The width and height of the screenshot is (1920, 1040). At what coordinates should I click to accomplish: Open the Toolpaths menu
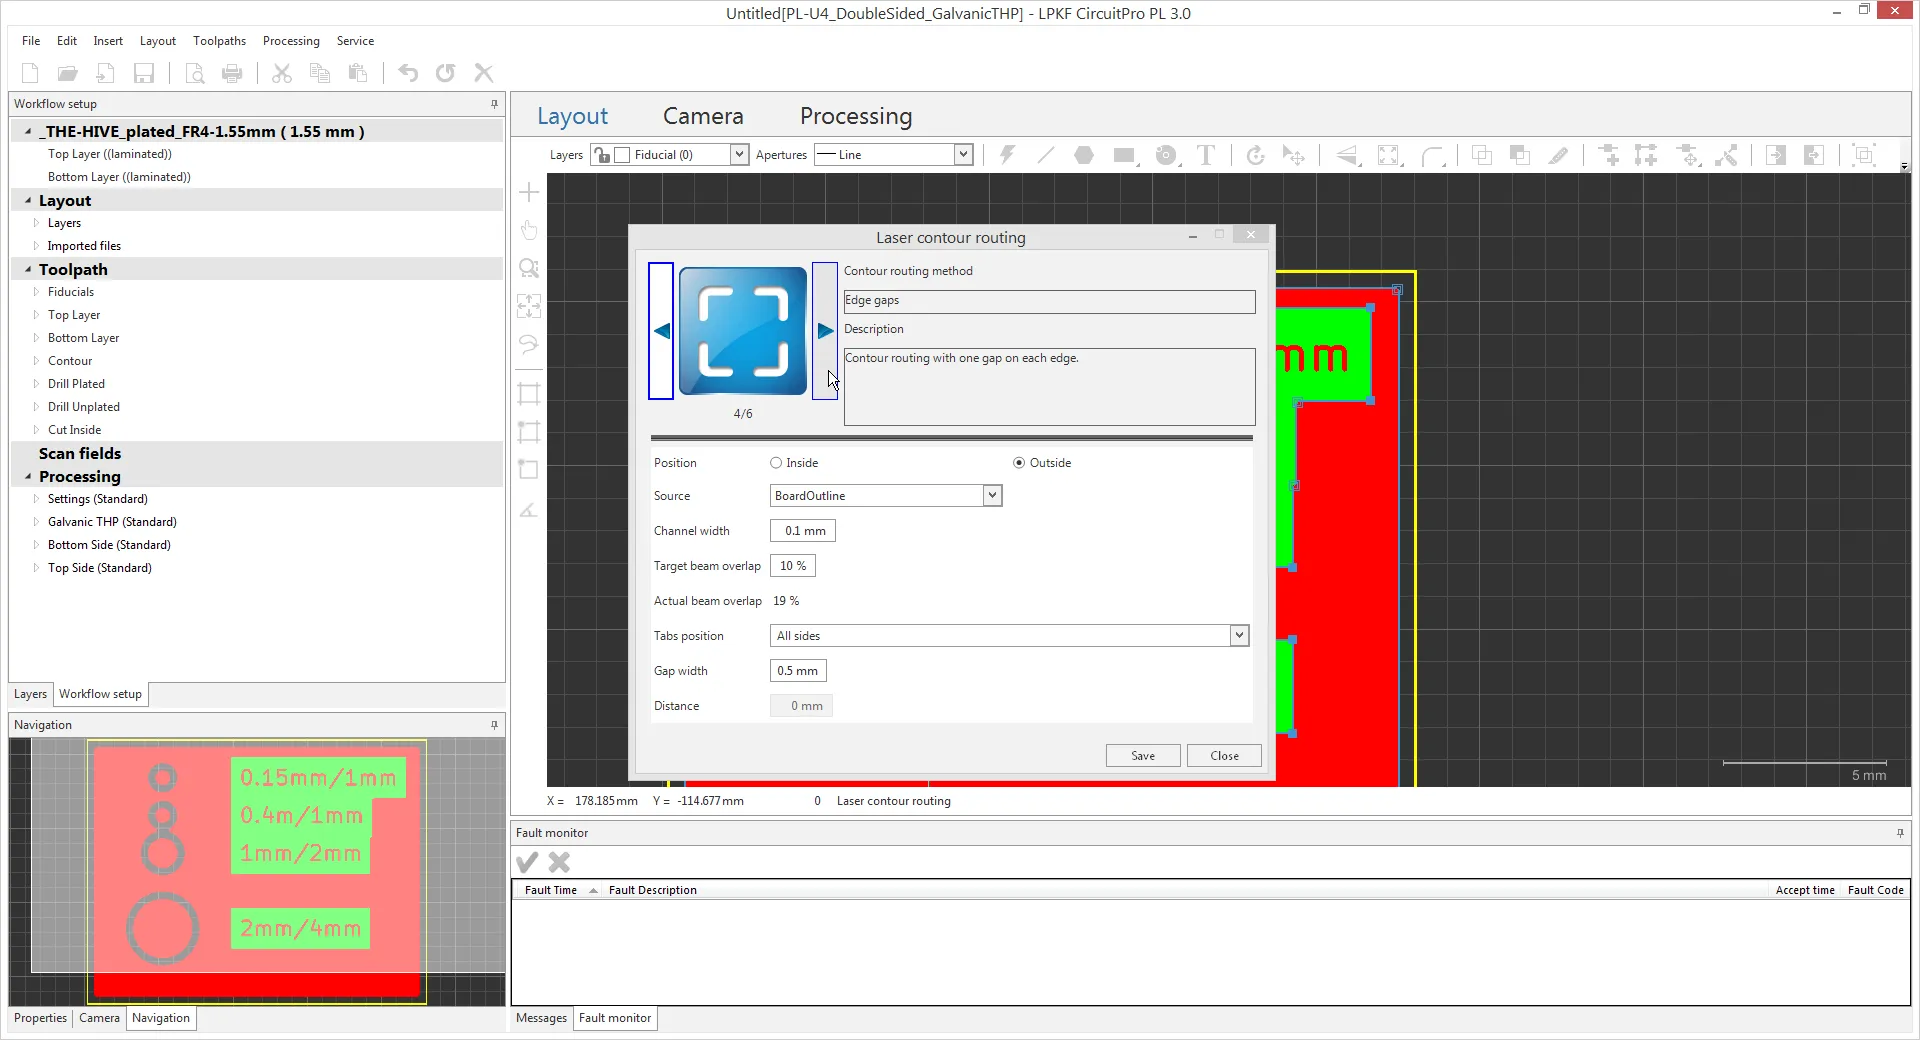[219, 41]
